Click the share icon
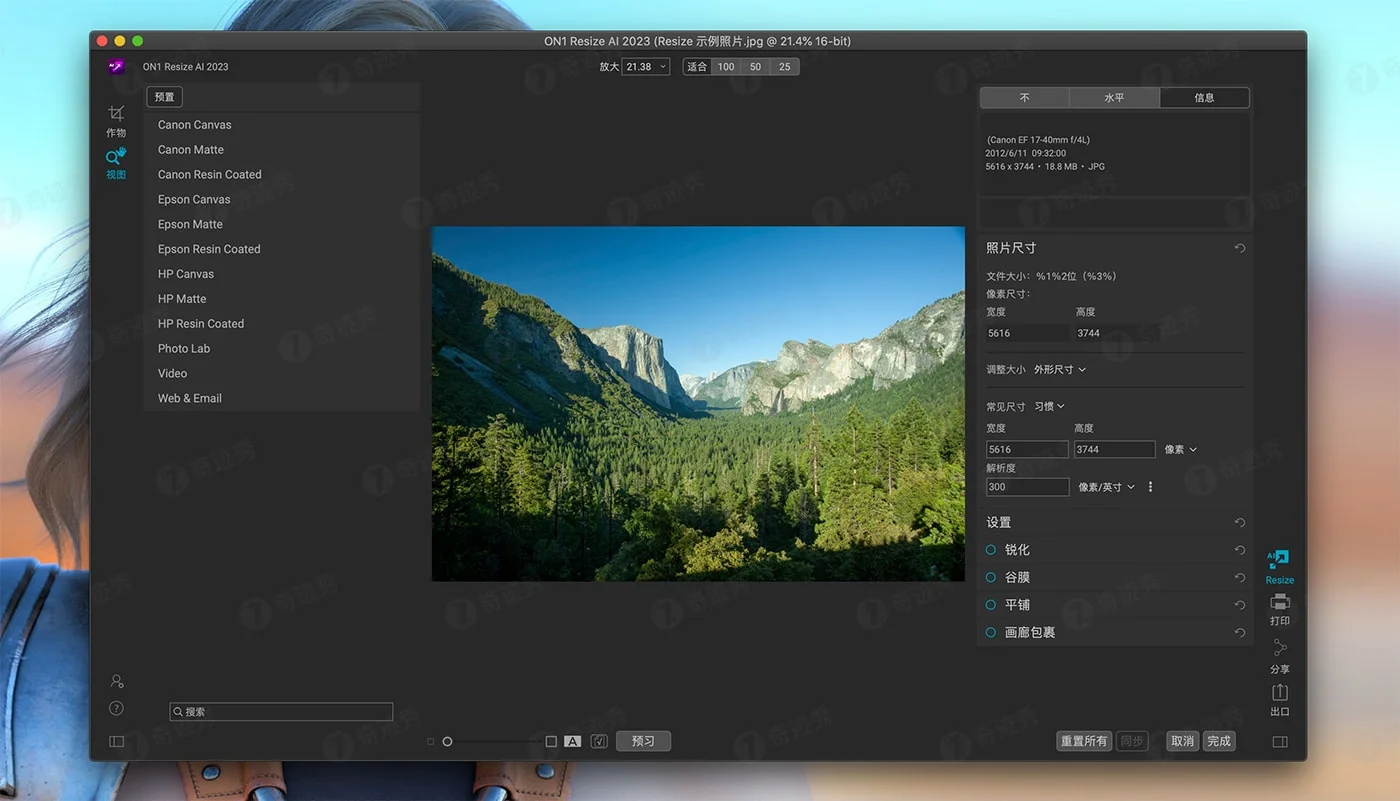Screen dimensions: 1400x801 pos(1279,649)
